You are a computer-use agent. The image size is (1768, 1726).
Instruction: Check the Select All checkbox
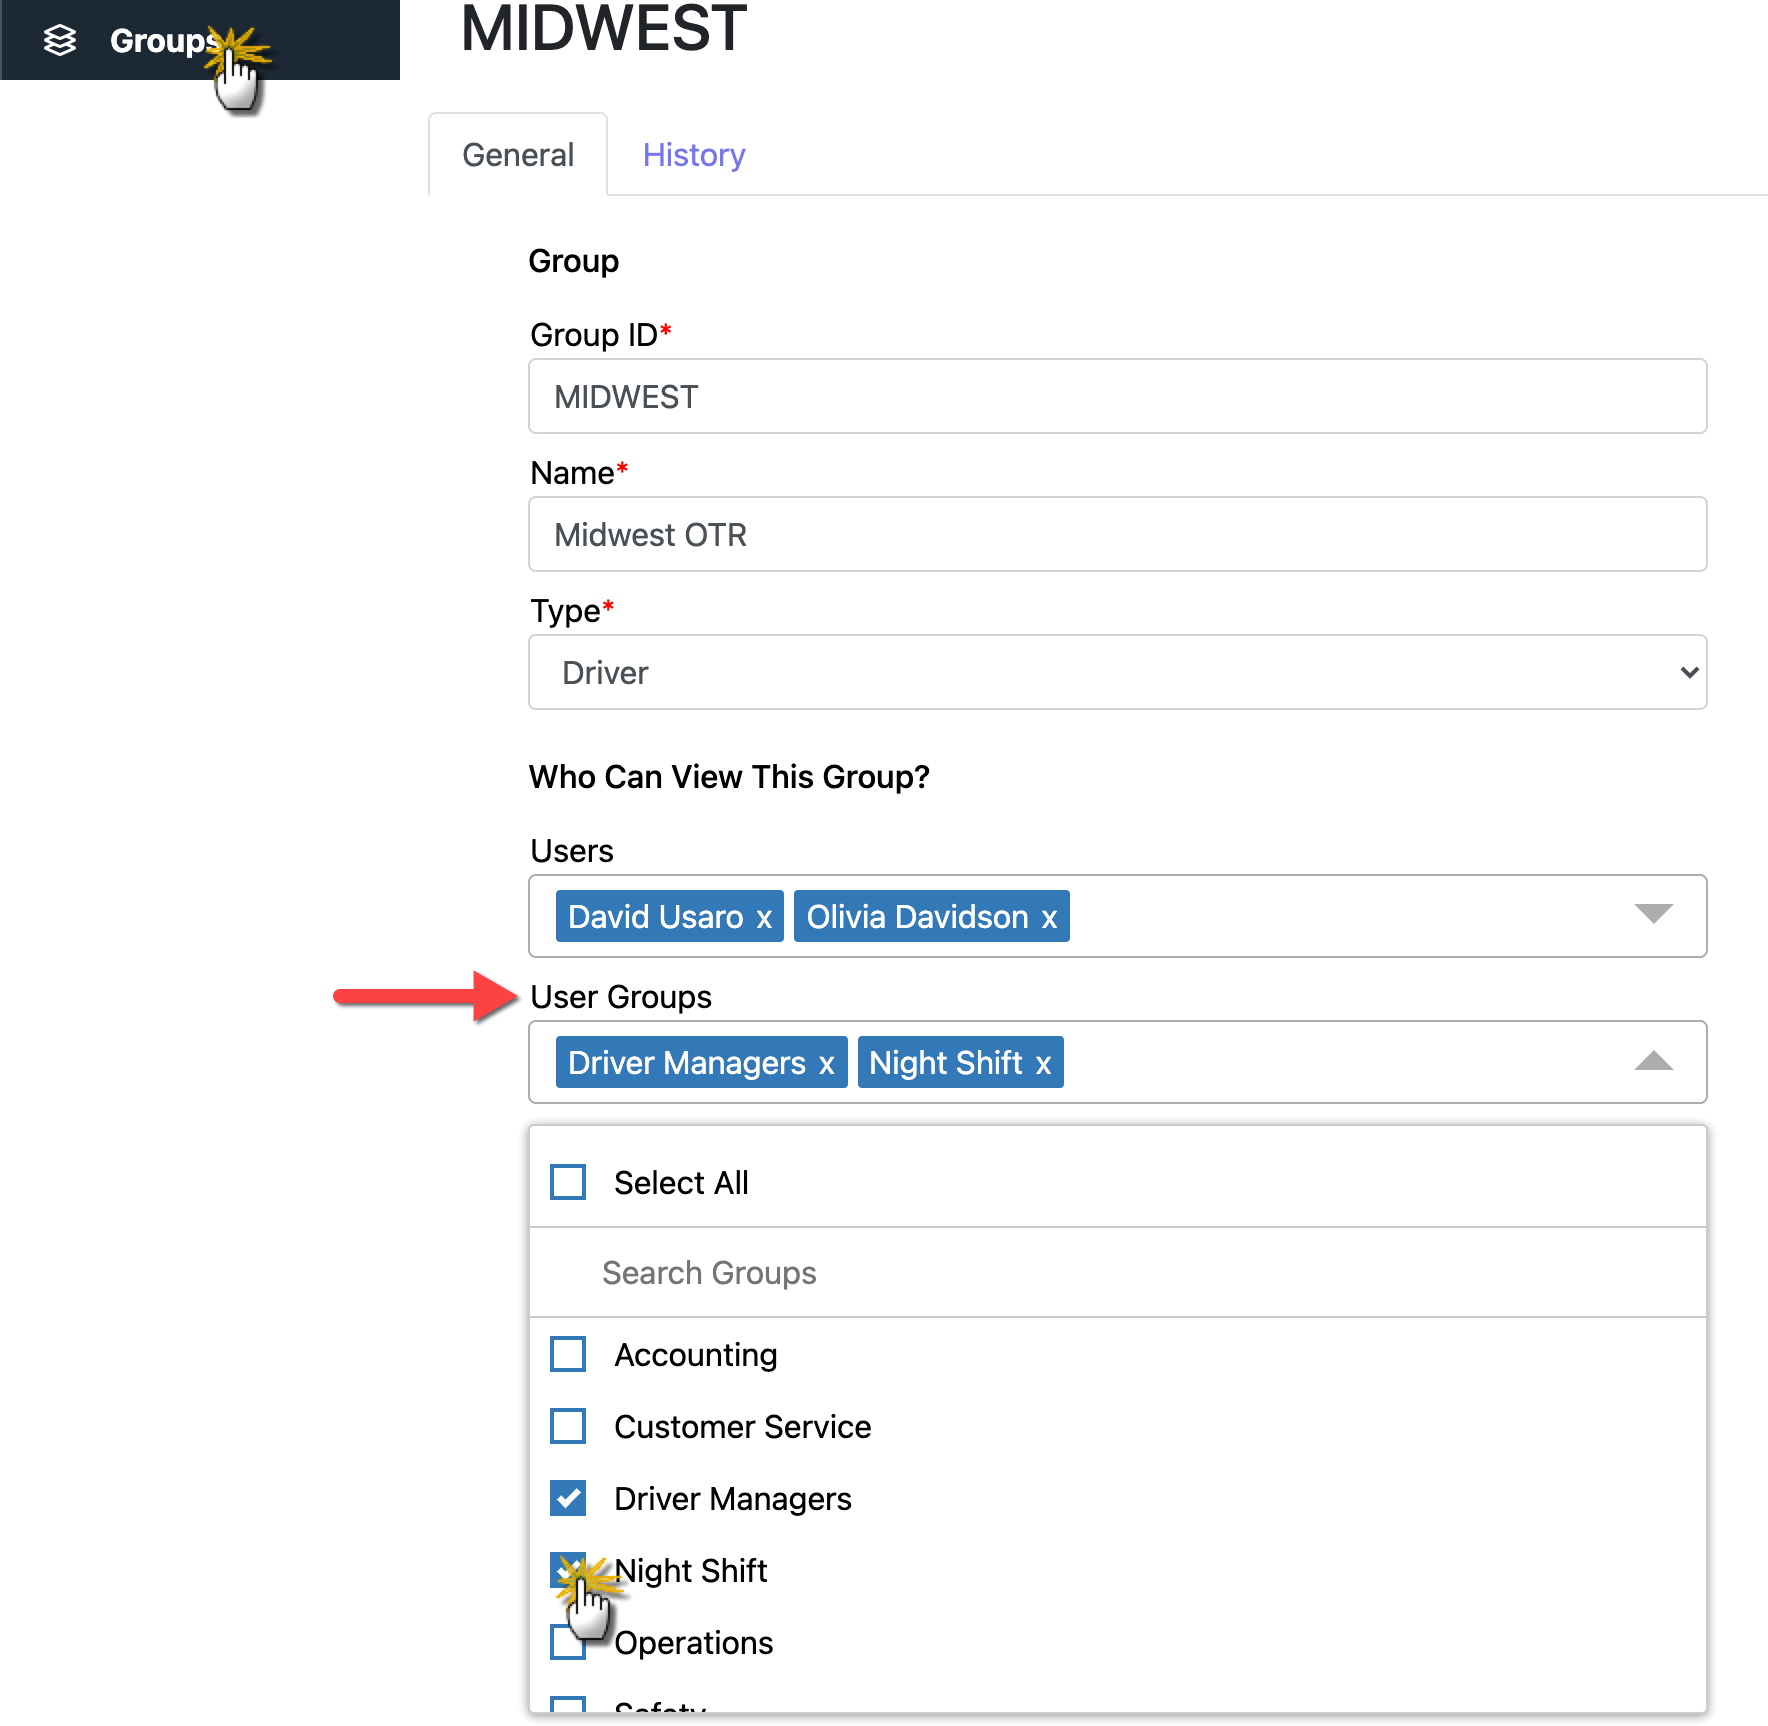coord(568,1182)
